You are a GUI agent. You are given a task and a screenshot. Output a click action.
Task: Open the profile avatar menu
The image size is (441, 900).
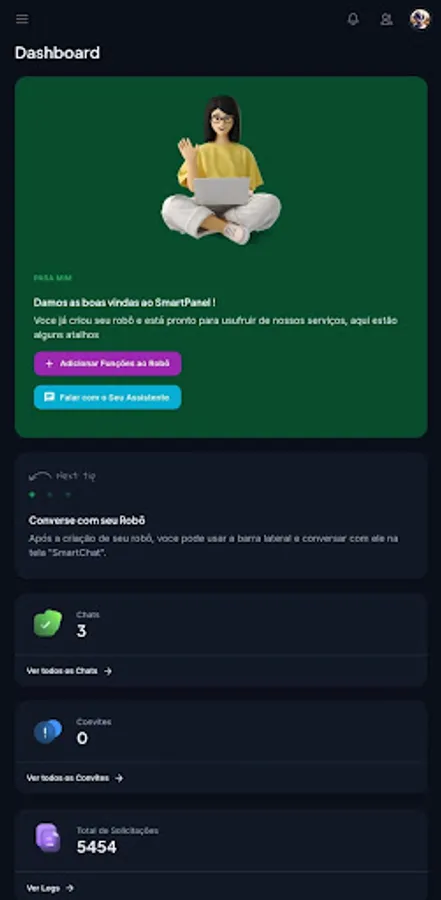pyautogui.click(x=420, y=20)
